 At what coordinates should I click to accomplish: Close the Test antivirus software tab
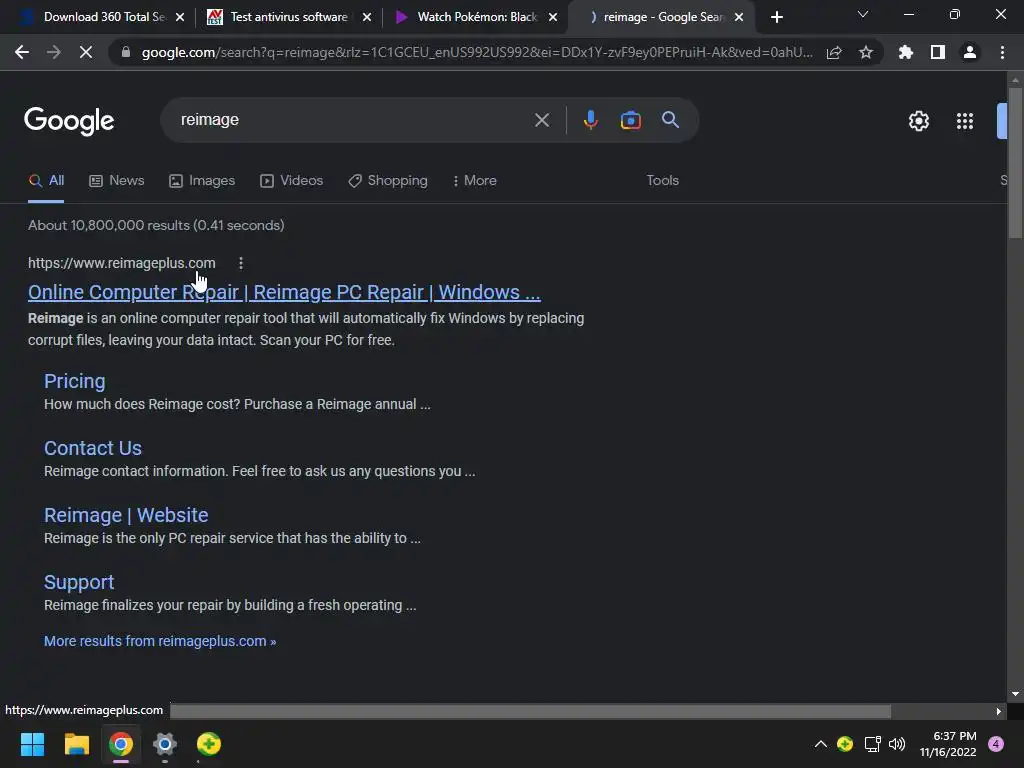367,17
